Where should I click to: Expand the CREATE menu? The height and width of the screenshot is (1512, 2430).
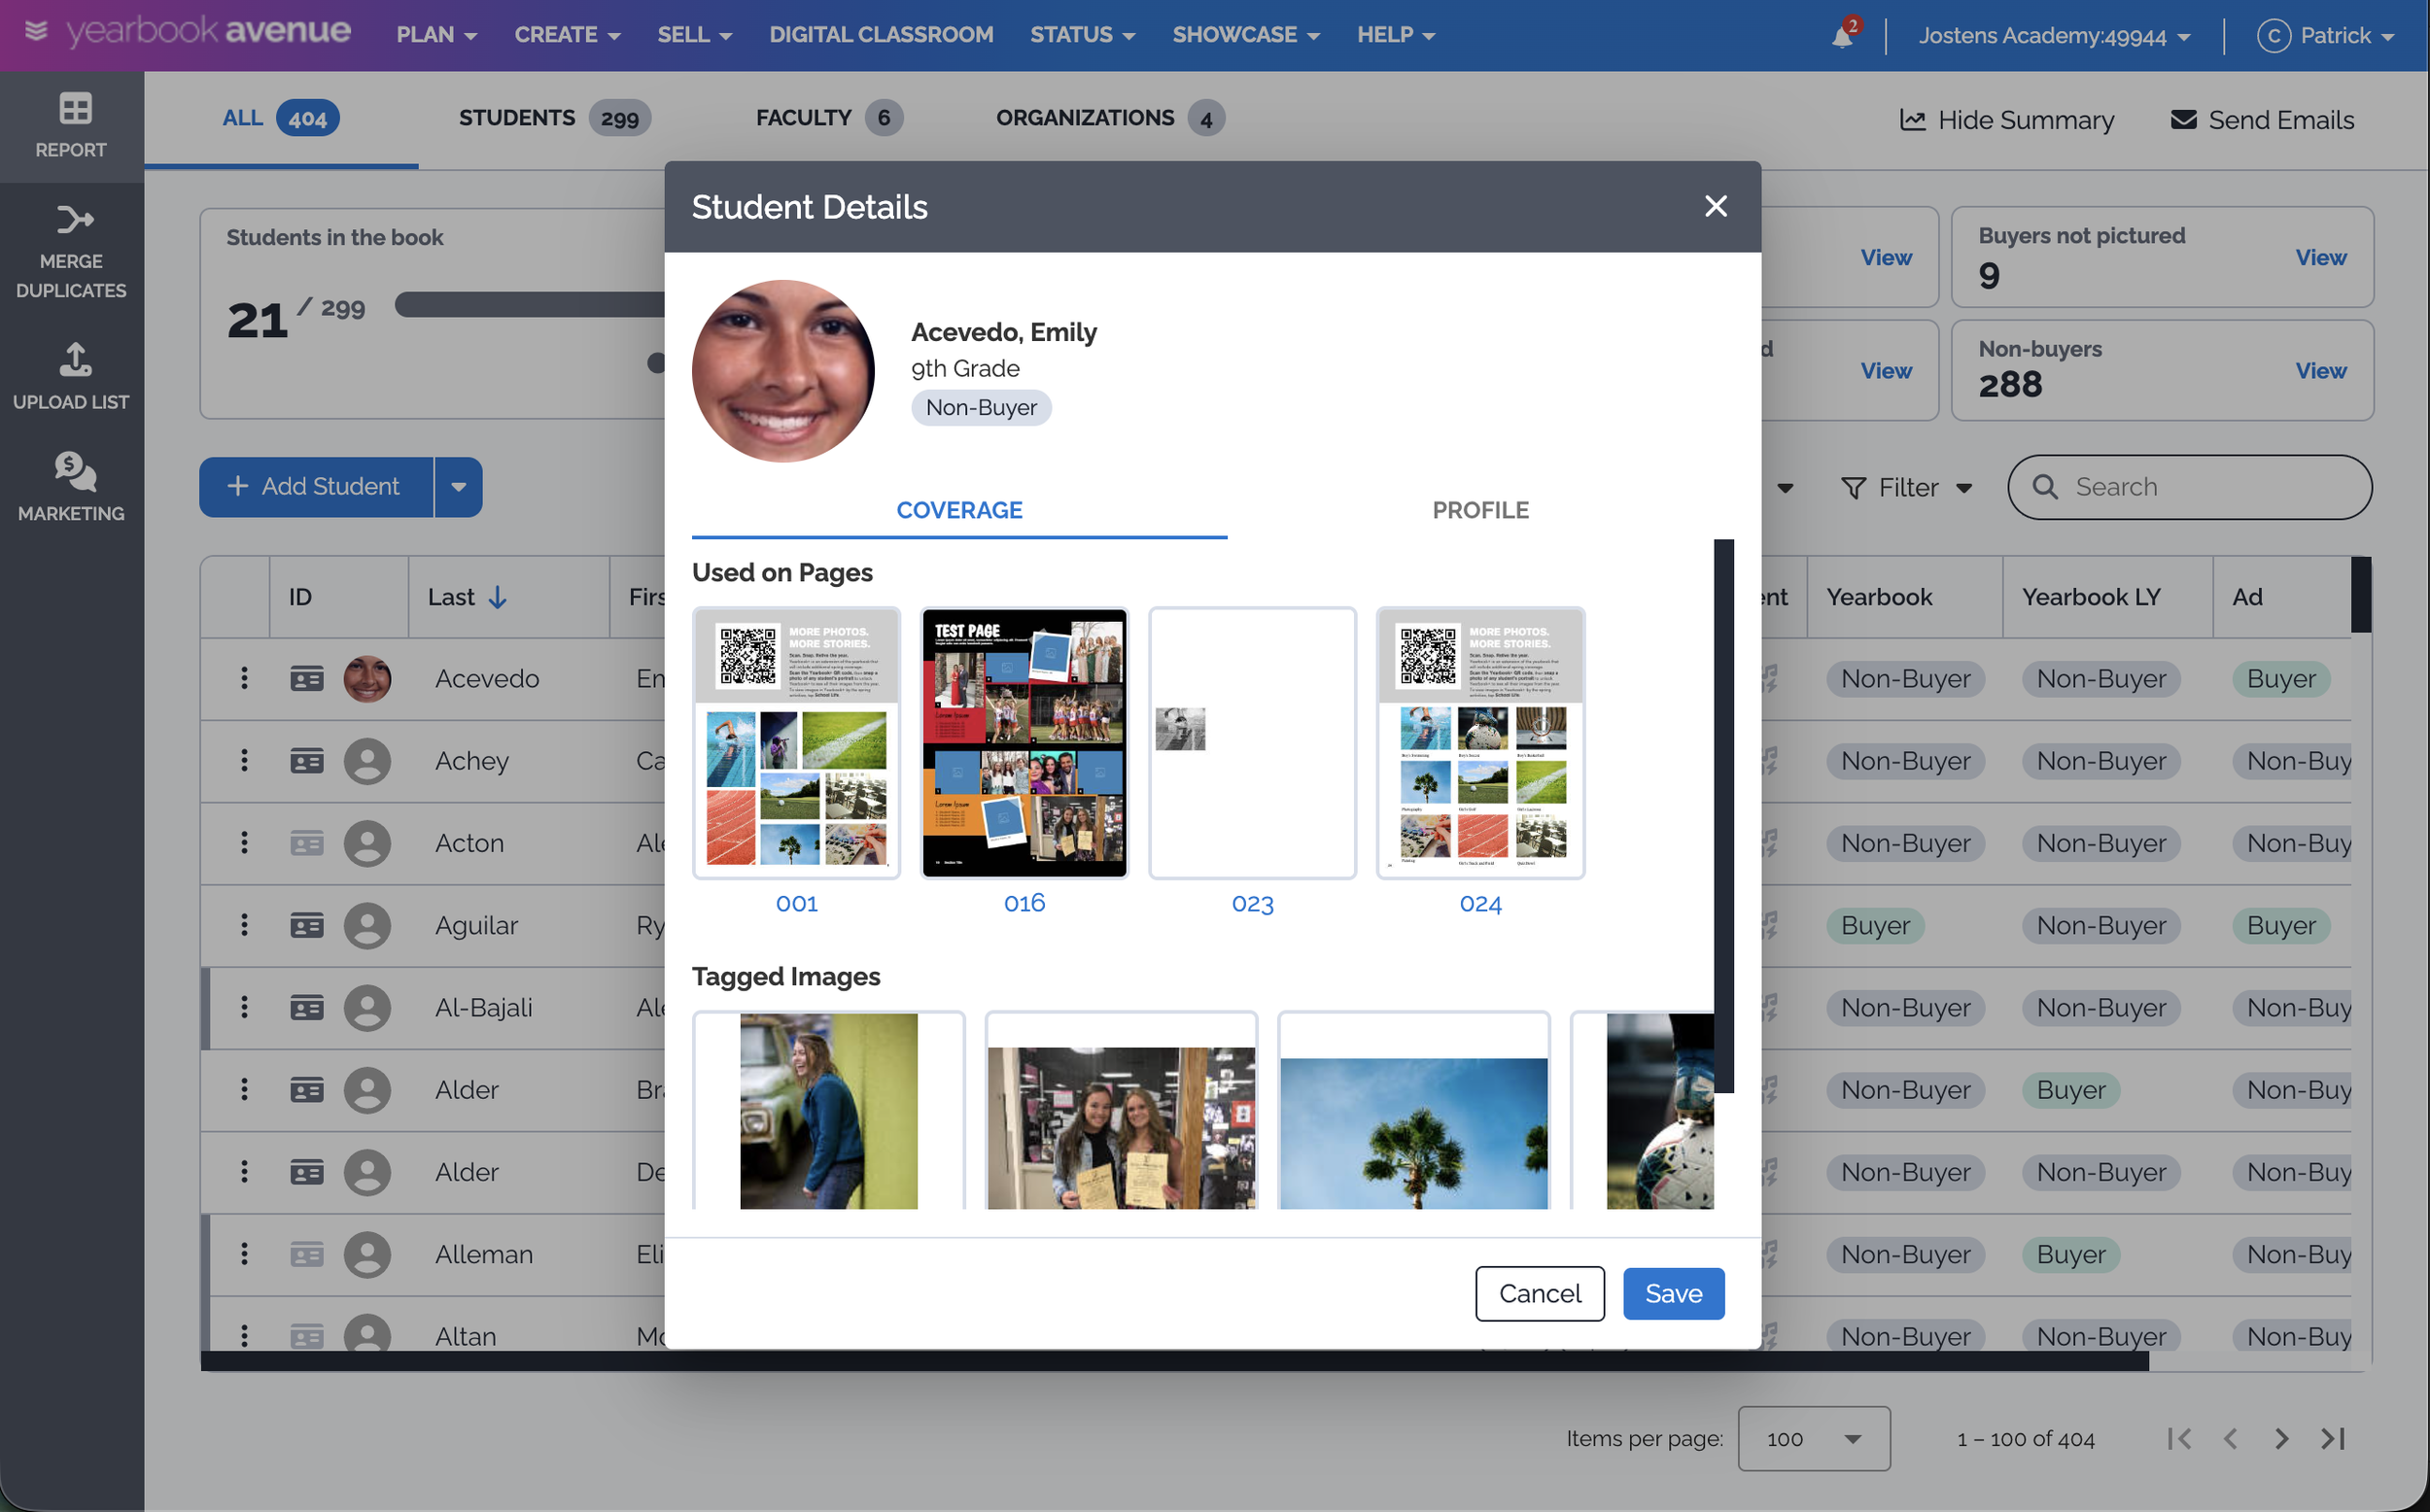567,35
